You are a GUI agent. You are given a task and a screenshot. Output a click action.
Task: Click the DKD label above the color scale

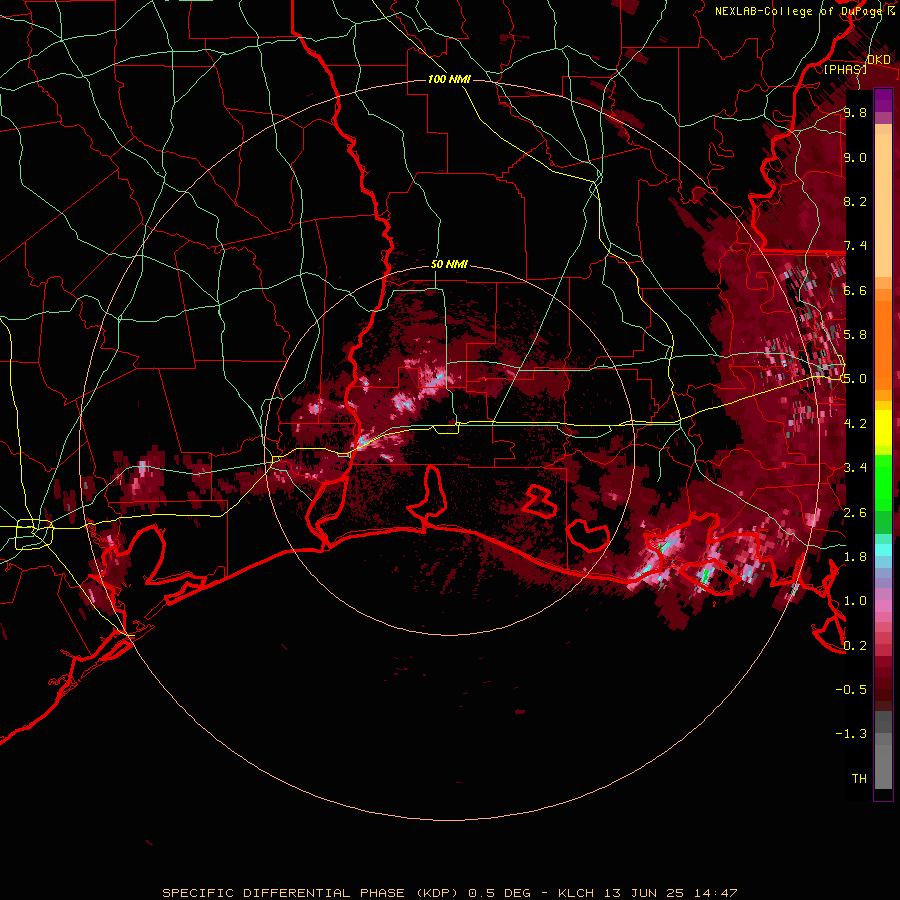click(879, 60)
